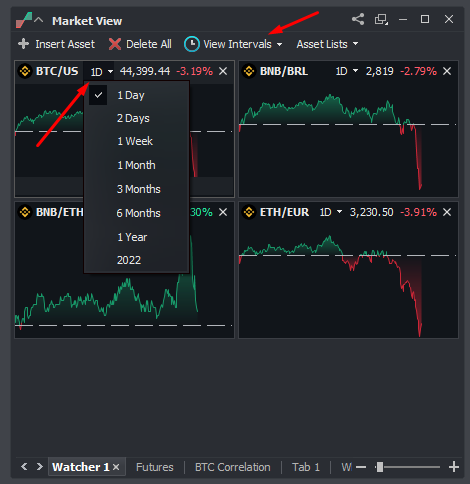The width and height of the screenshot is (470, 484).
Task: Show next tabs with right arrow
Action: [x=40, y=466]
